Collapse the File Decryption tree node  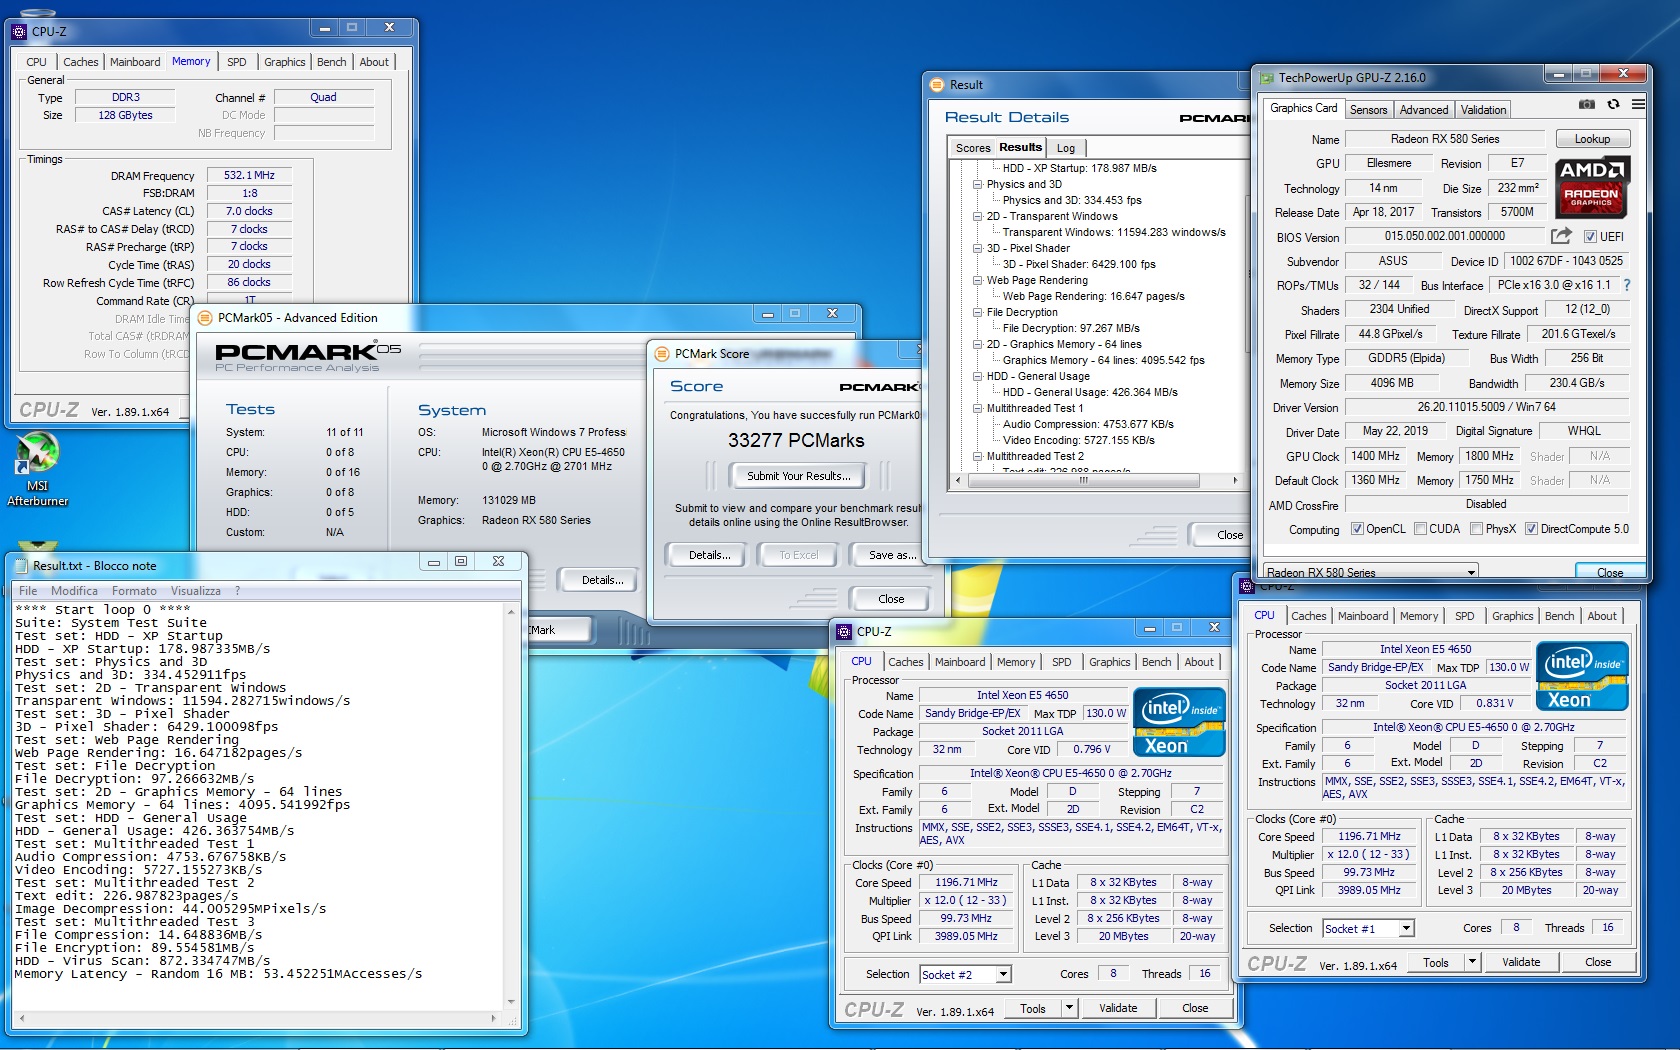point(978,312)
